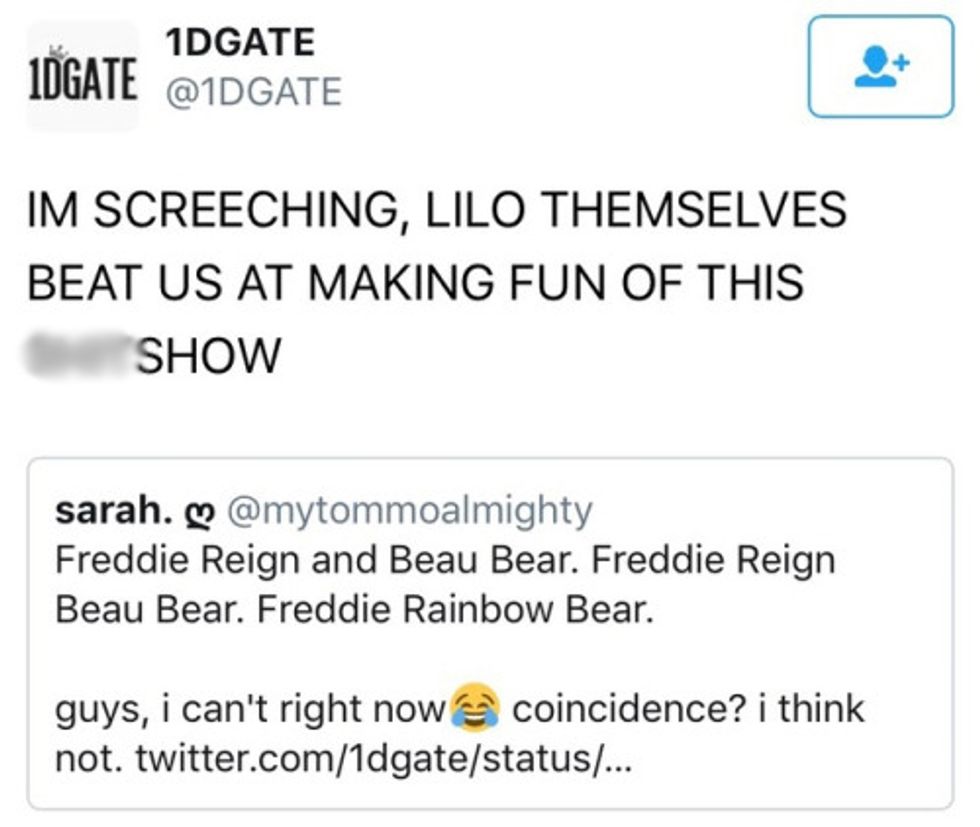Click the @mytommoalmighty handle
This screenshot has width=980, height=827.
pos(410,511)
